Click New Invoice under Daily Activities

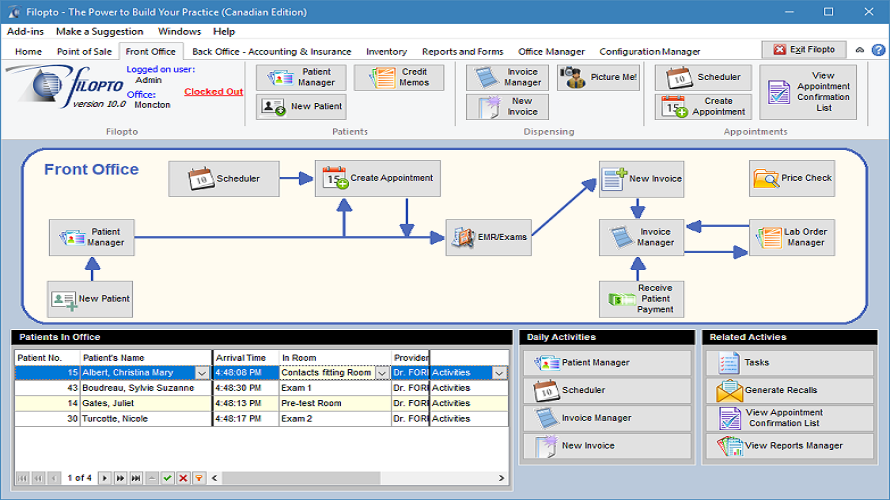click(x=607, y=446)
